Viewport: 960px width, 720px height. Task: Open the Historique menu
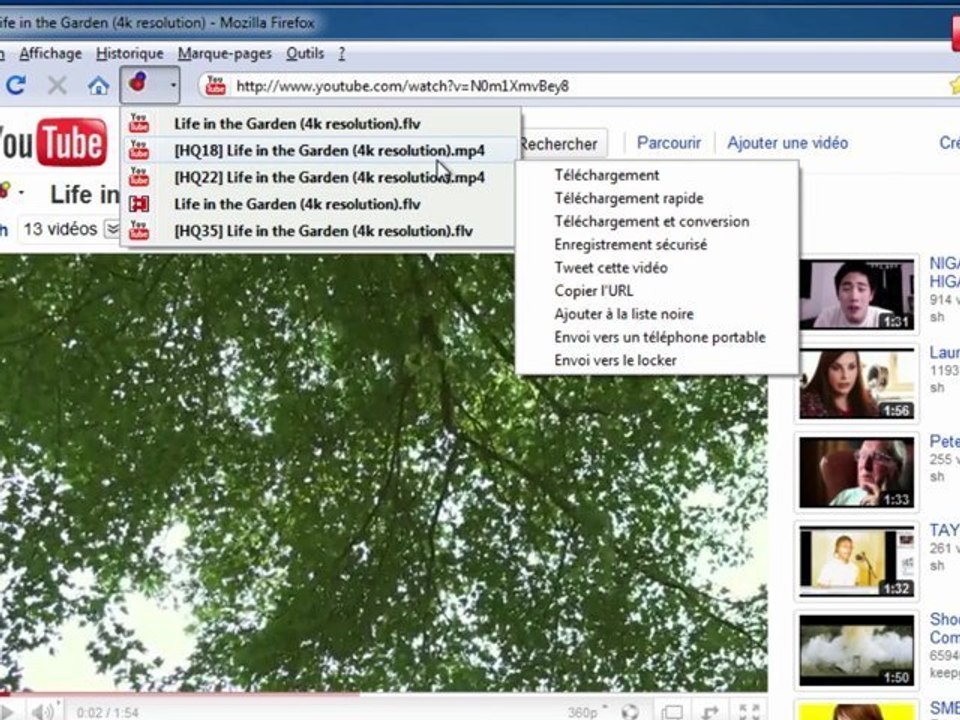coord(130,54)
